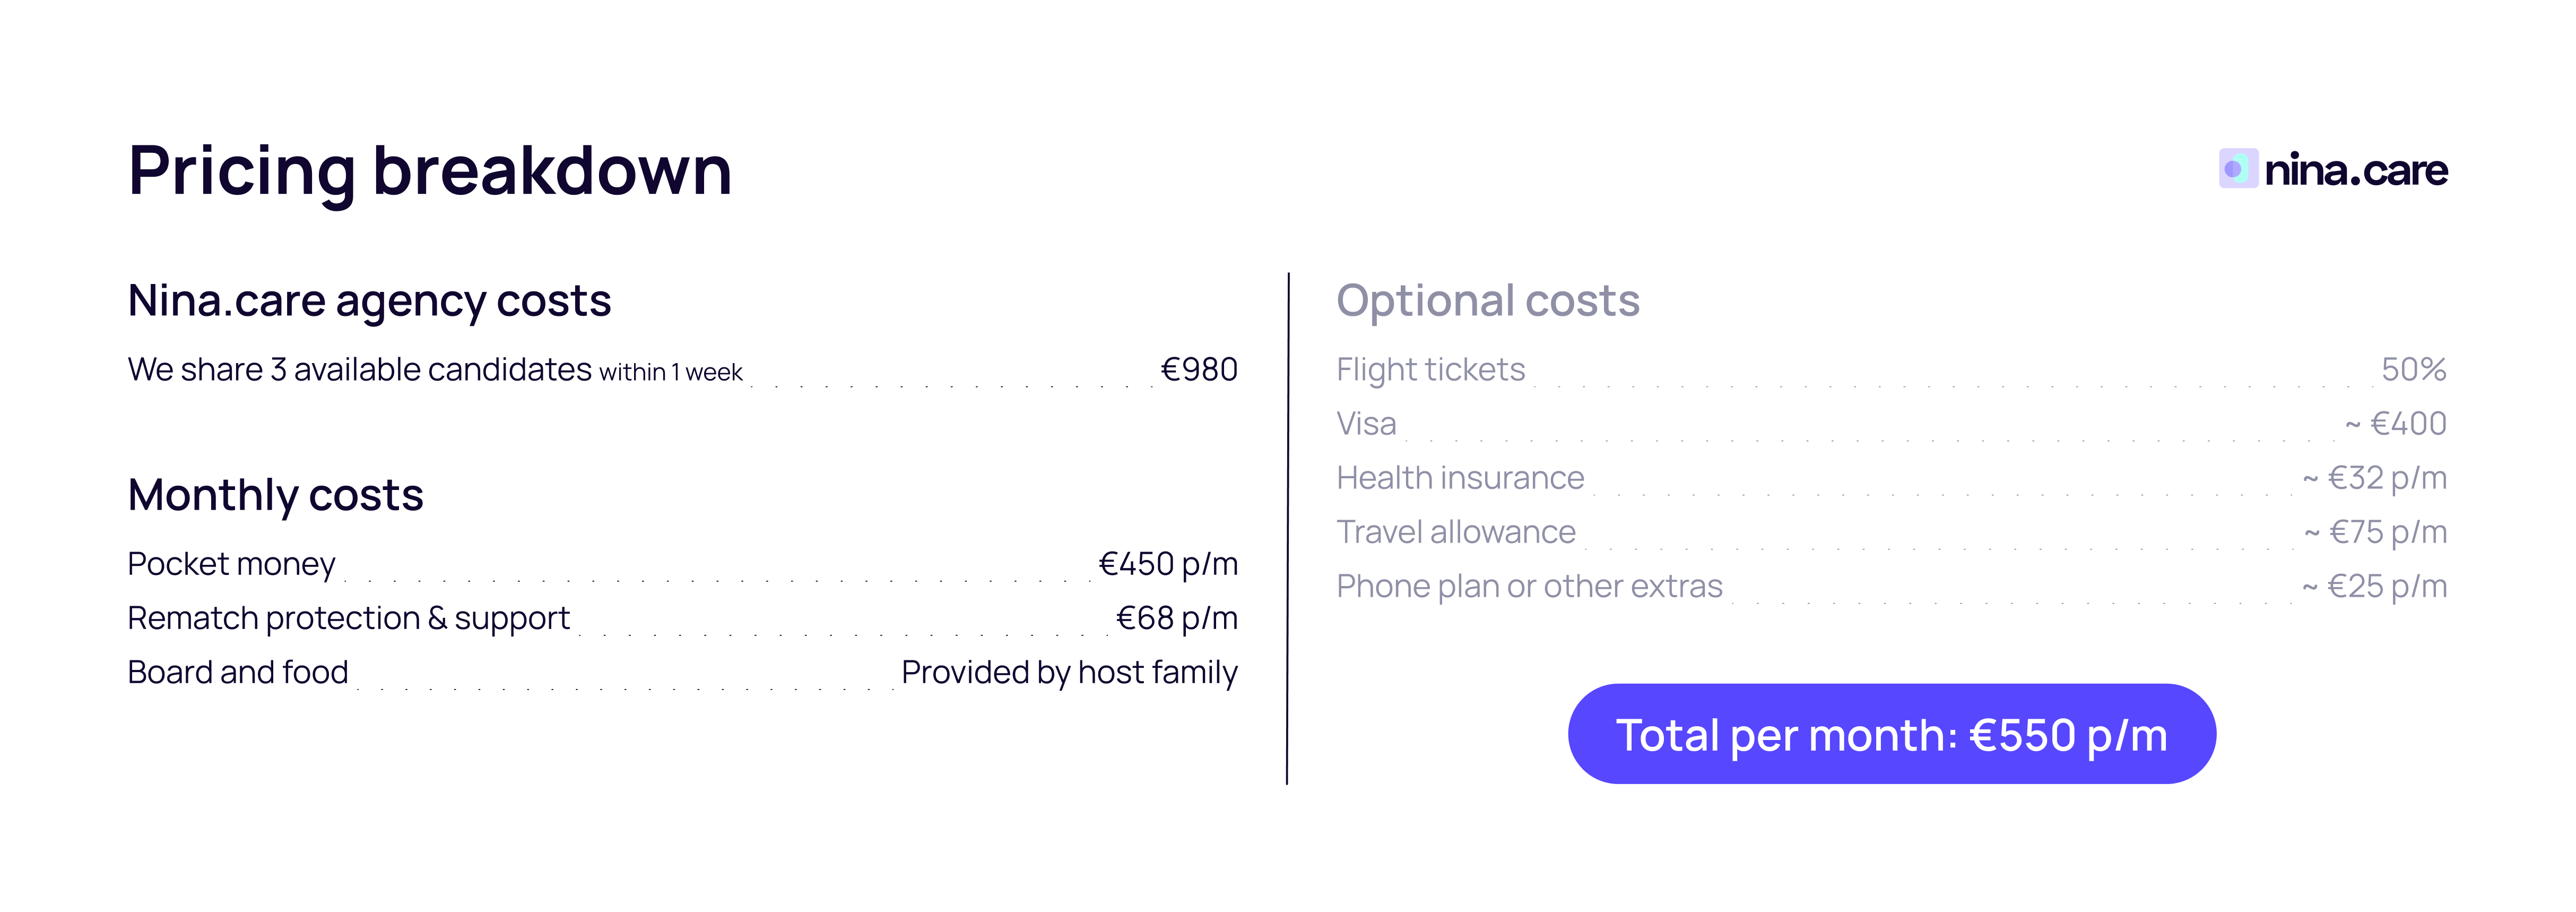Select the Flight tickets optional cost
The width and height of the screenshot is (2576, 912).
pyautogui.click(x=1430, y=370)
